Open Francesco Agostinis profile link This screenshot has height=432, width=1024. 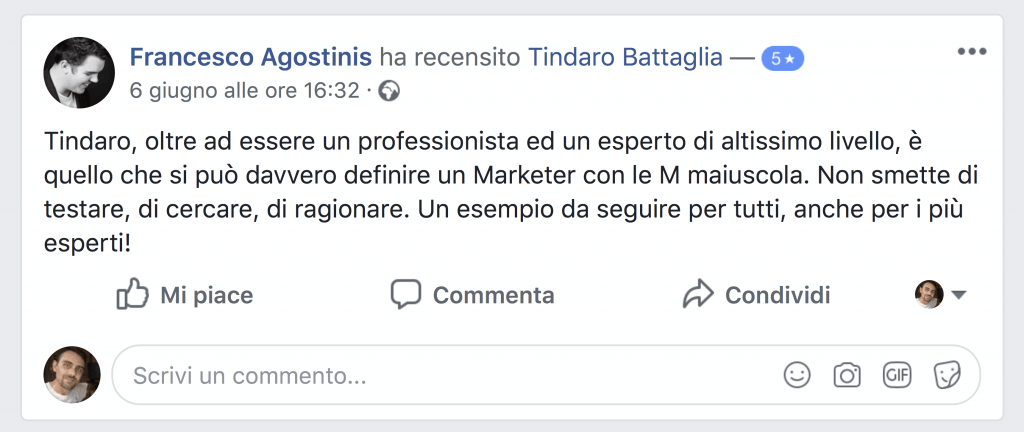pyautogui.click(x=251, y=57)
